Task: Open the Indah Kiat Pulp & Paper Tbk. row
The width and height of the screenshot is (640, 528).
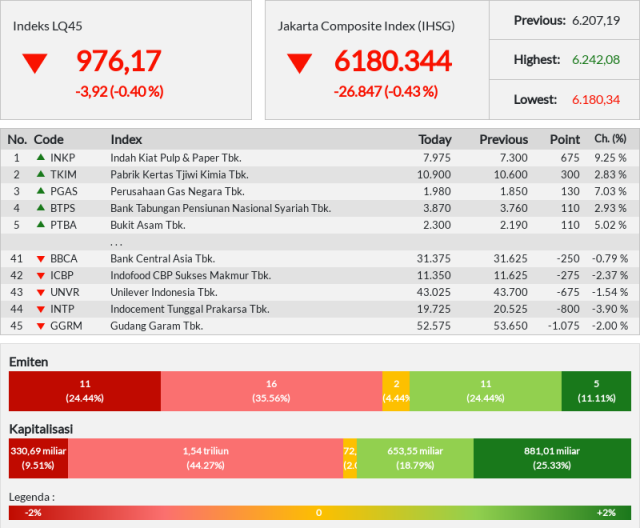Action: pyautogui.click(x=320, y=158)
